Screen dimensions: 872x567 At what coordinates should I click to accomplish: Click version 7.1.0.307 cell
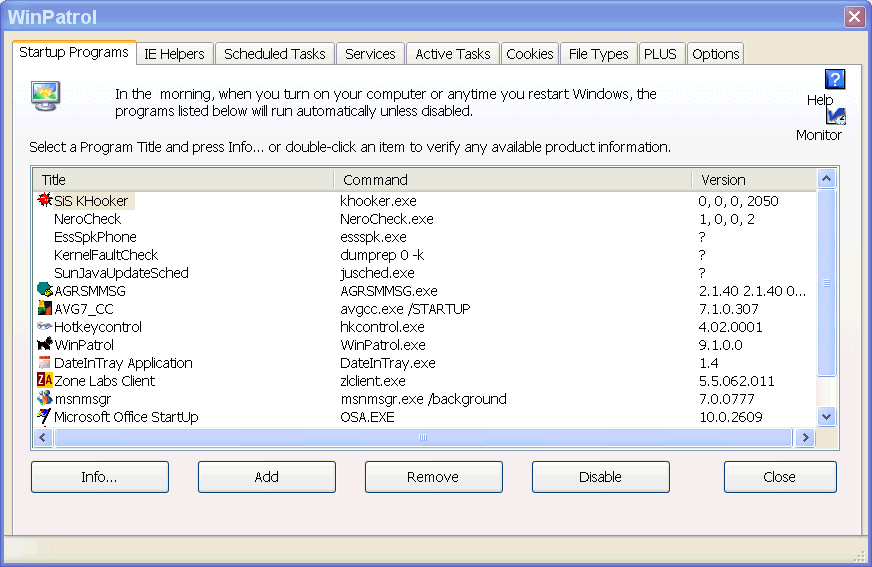(729, 309)
